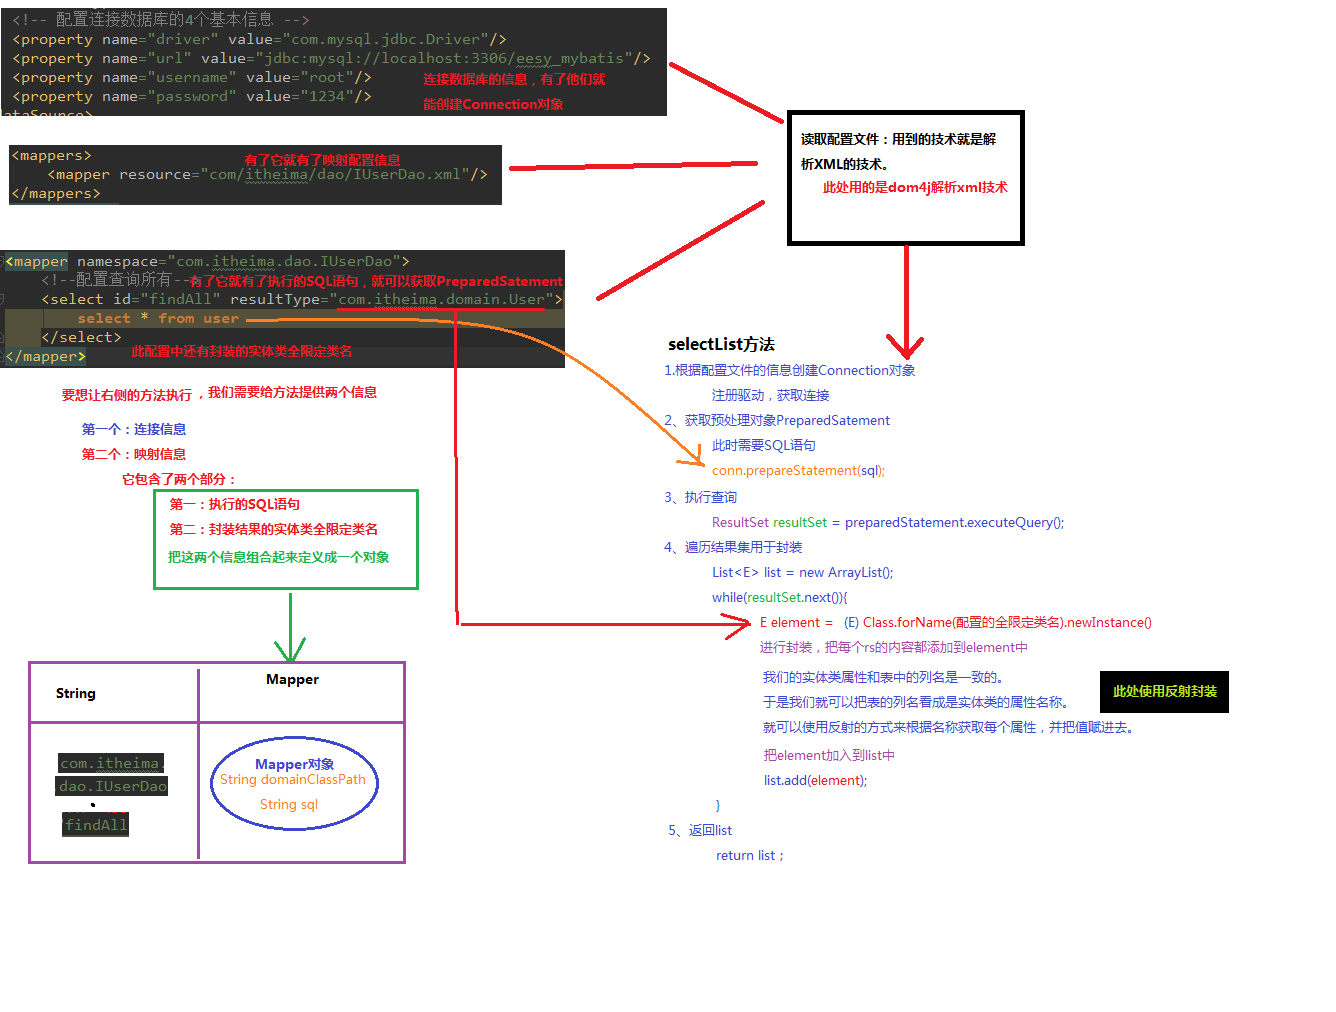Click the closing </mapper> tag
The image size is (1336, 1012).
(x=45, y=356)
